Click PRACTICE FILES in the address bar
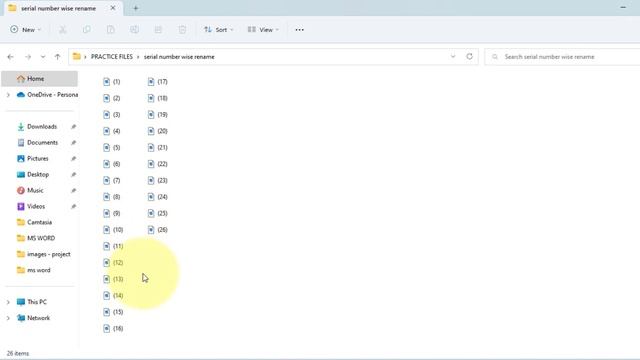Viewport: 640px width, 360px height. 111,57
